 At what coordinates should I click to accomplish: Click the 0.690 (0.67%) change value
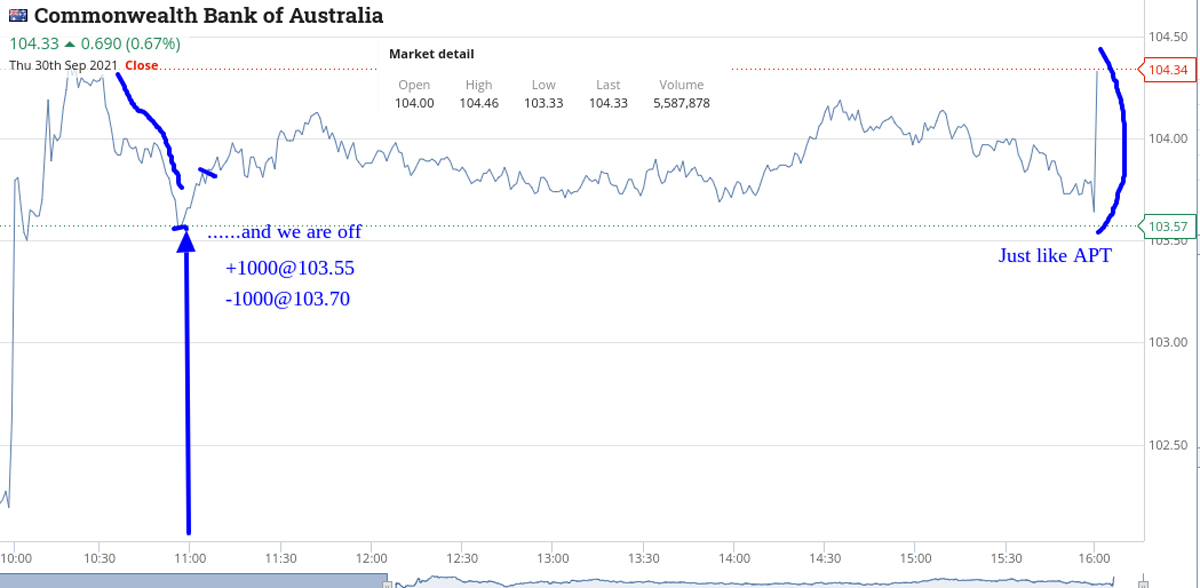[130, 44]
